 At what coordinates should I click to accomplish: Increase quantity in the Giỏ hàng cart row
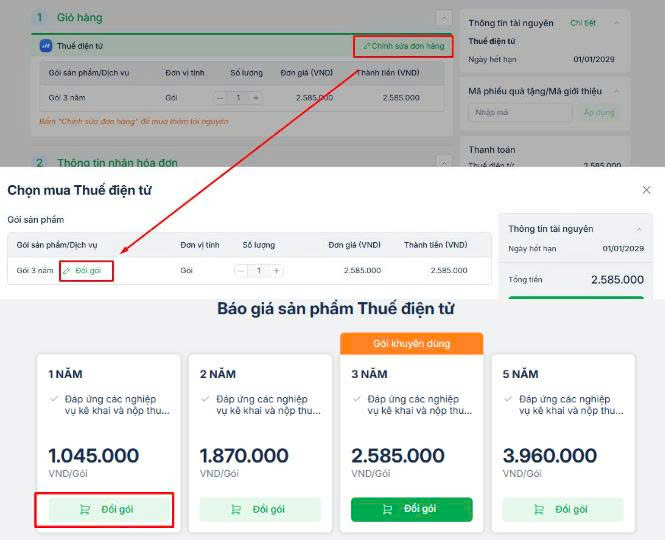coord(256,98)
